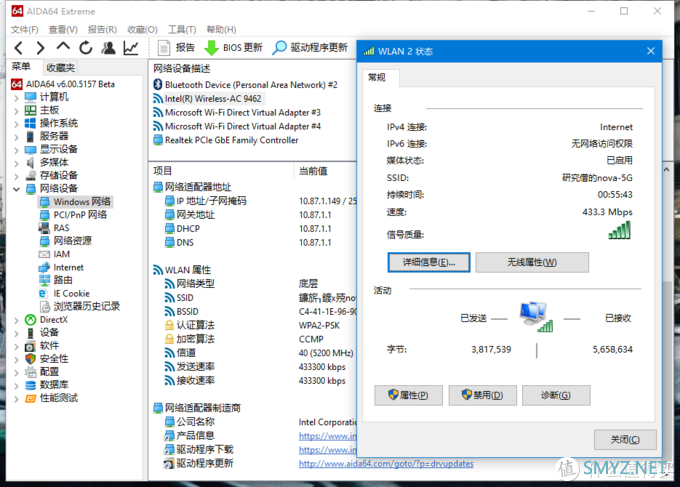Click the Forward arrow in toolbar
Screen dimensions: 680x487
tap(40, 48)
